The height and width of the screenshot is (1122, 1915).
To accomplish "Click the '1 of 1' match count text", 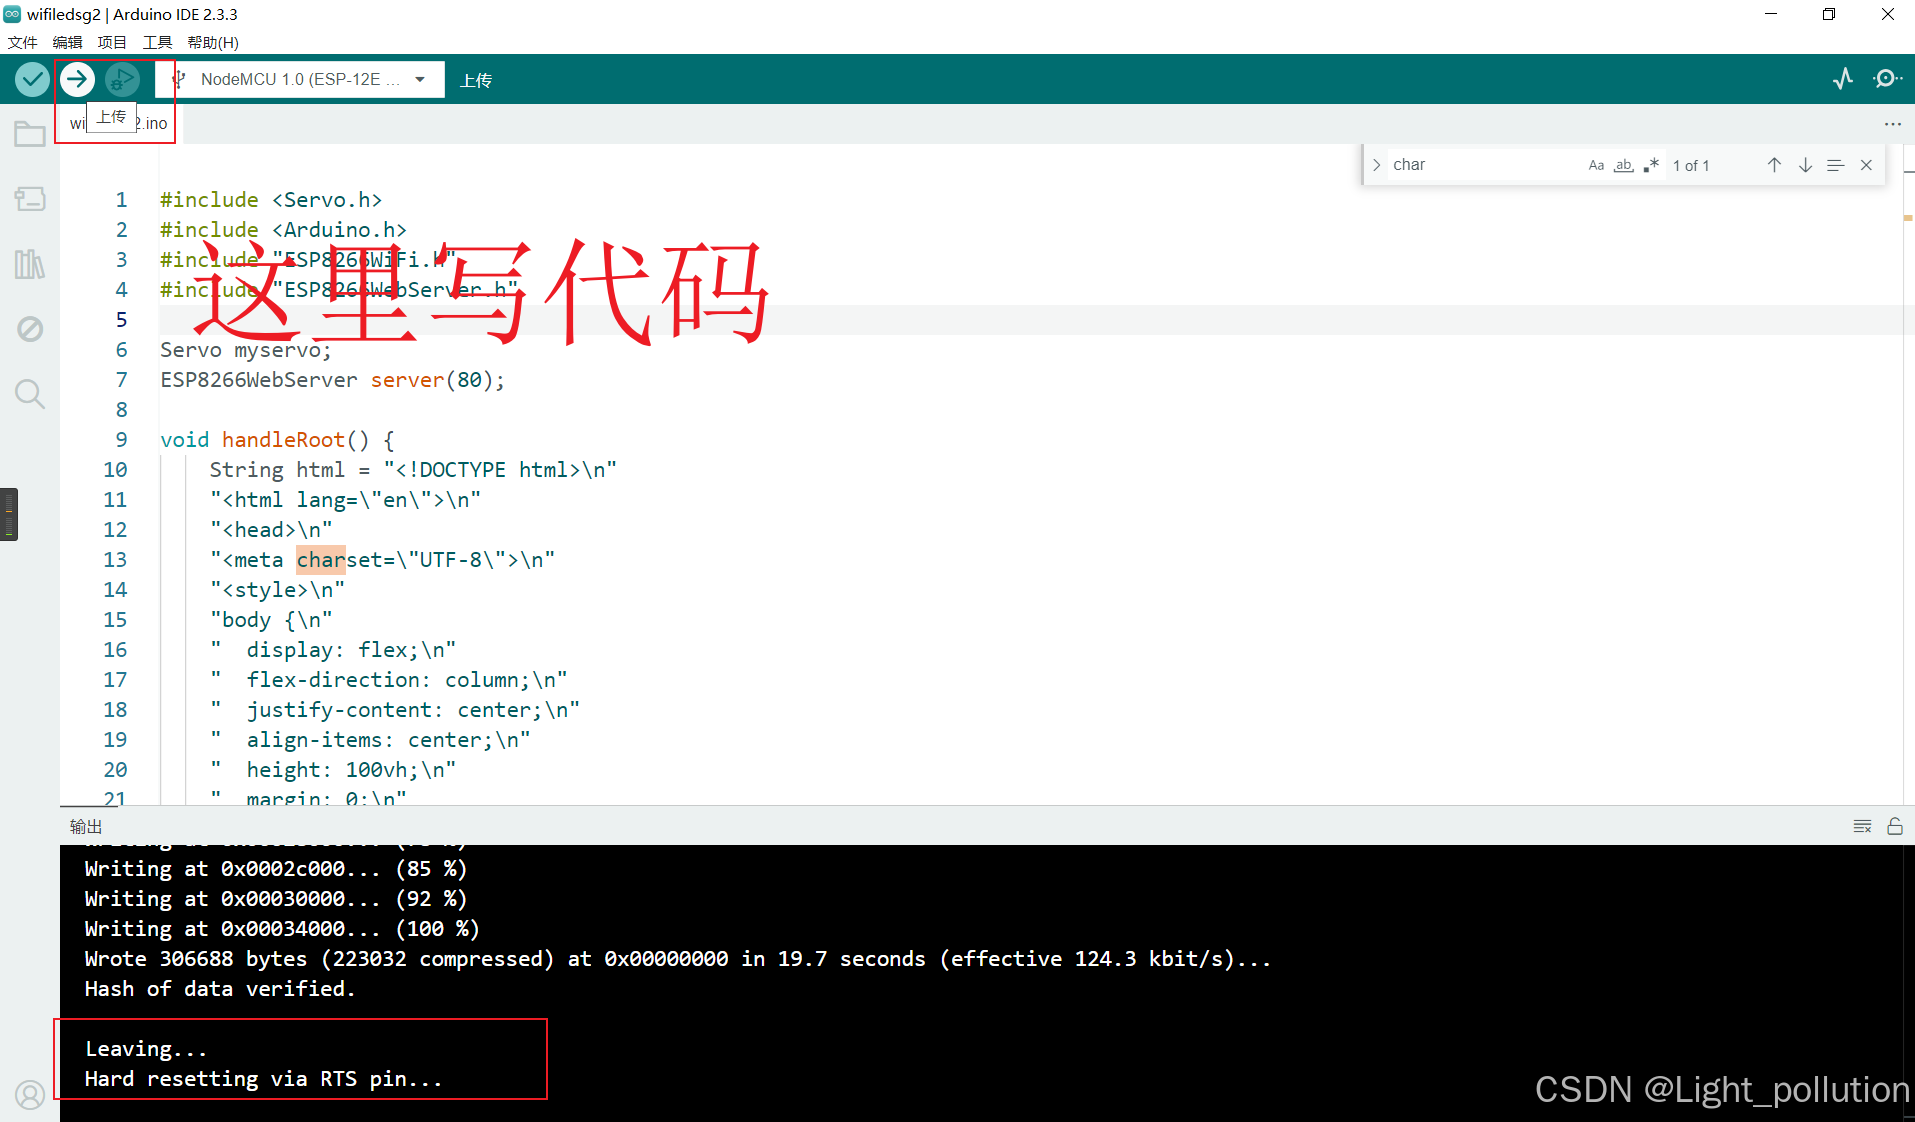I will [x=1691, y=165].
